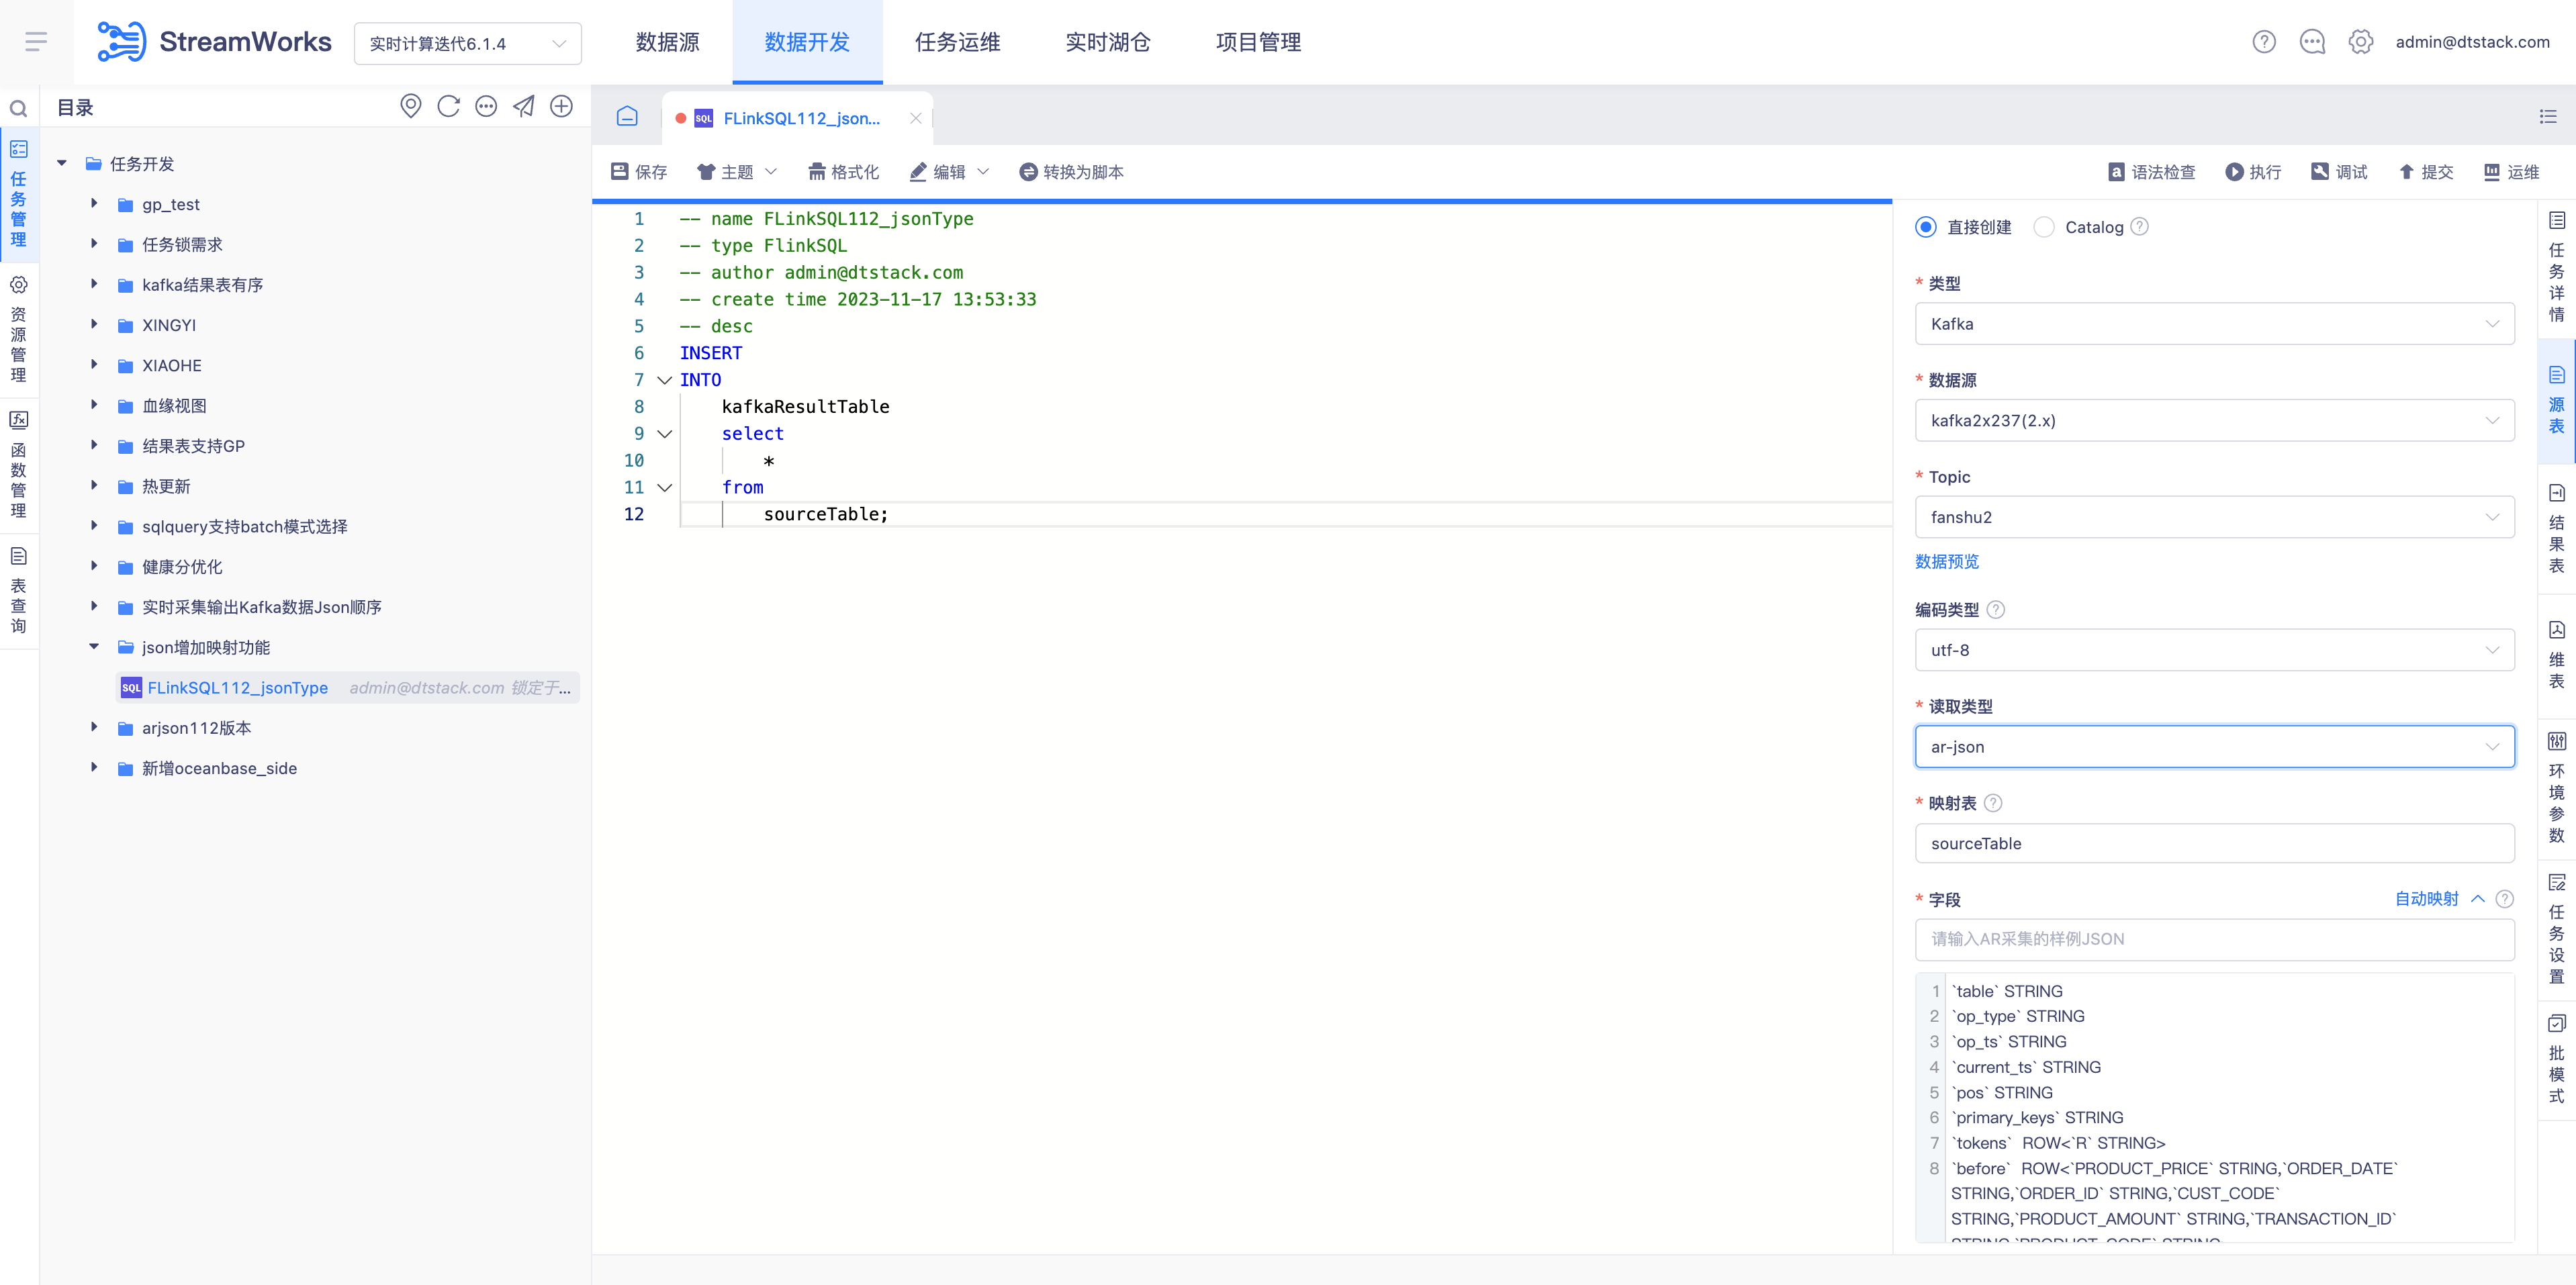The image size is (2576, 1285).
Task: Open 任务设置 right panel
Action: (2557, 929)
